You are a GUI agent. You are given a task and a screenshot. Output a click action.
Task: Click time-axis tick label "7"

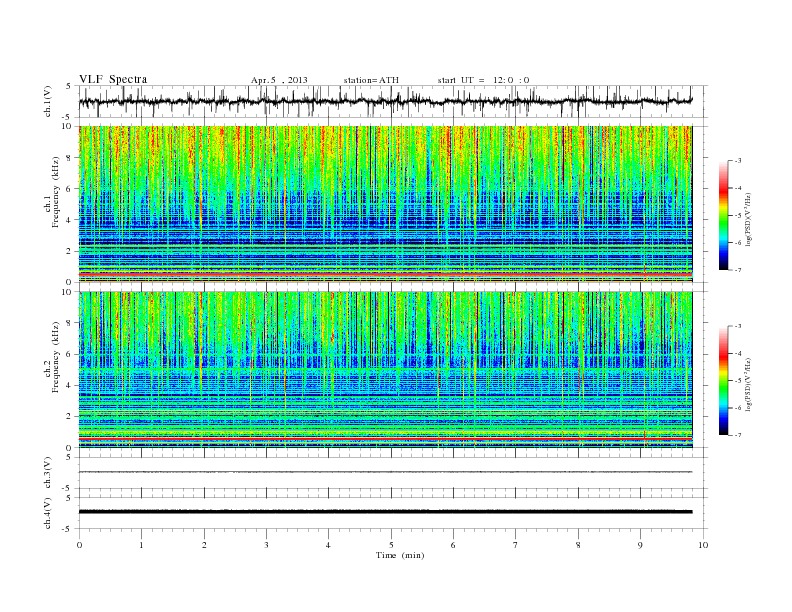point(516,545)
